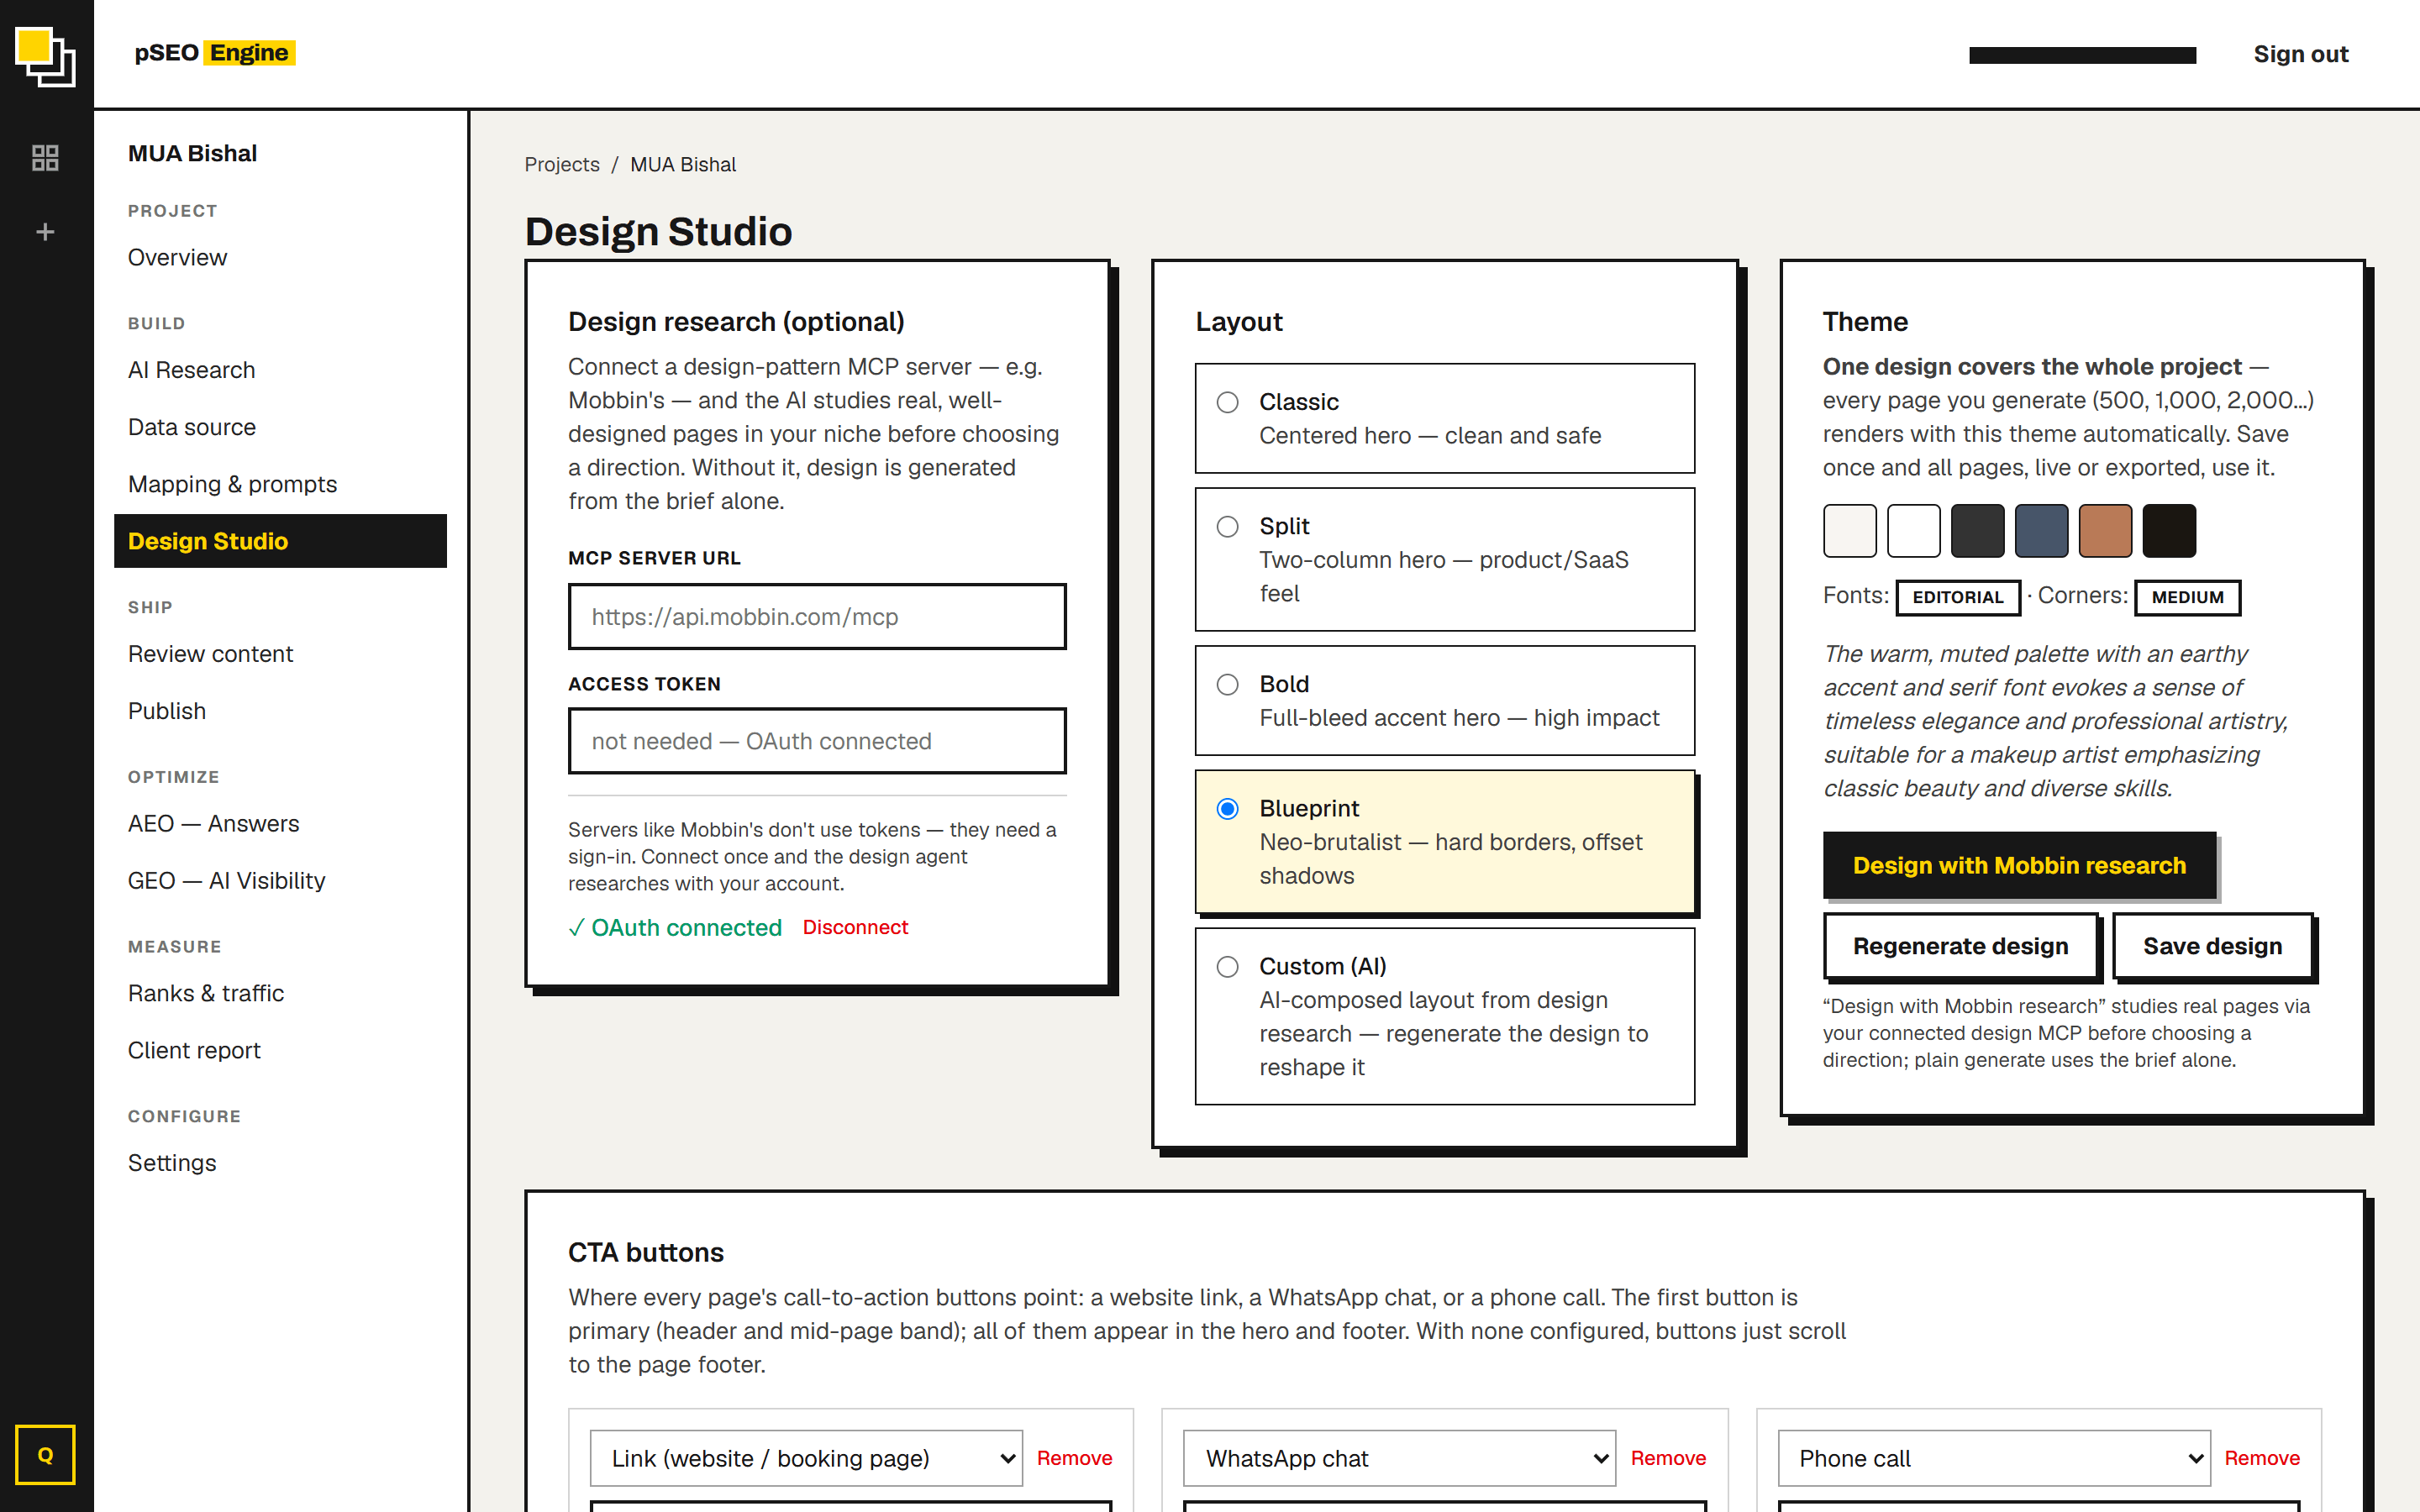Click the EDITORIAL fonts tag

[1957, 597]
